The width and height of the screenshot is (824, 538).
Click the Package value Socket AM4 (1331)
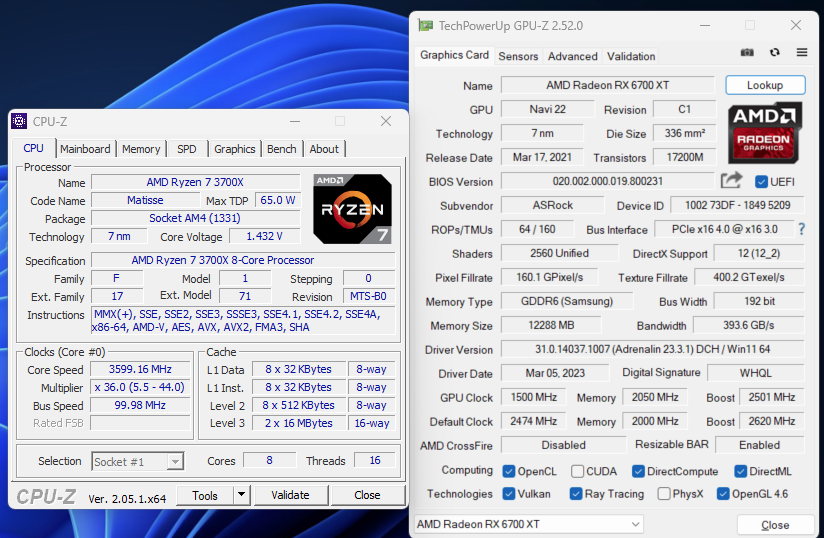(x=195, y=218)
